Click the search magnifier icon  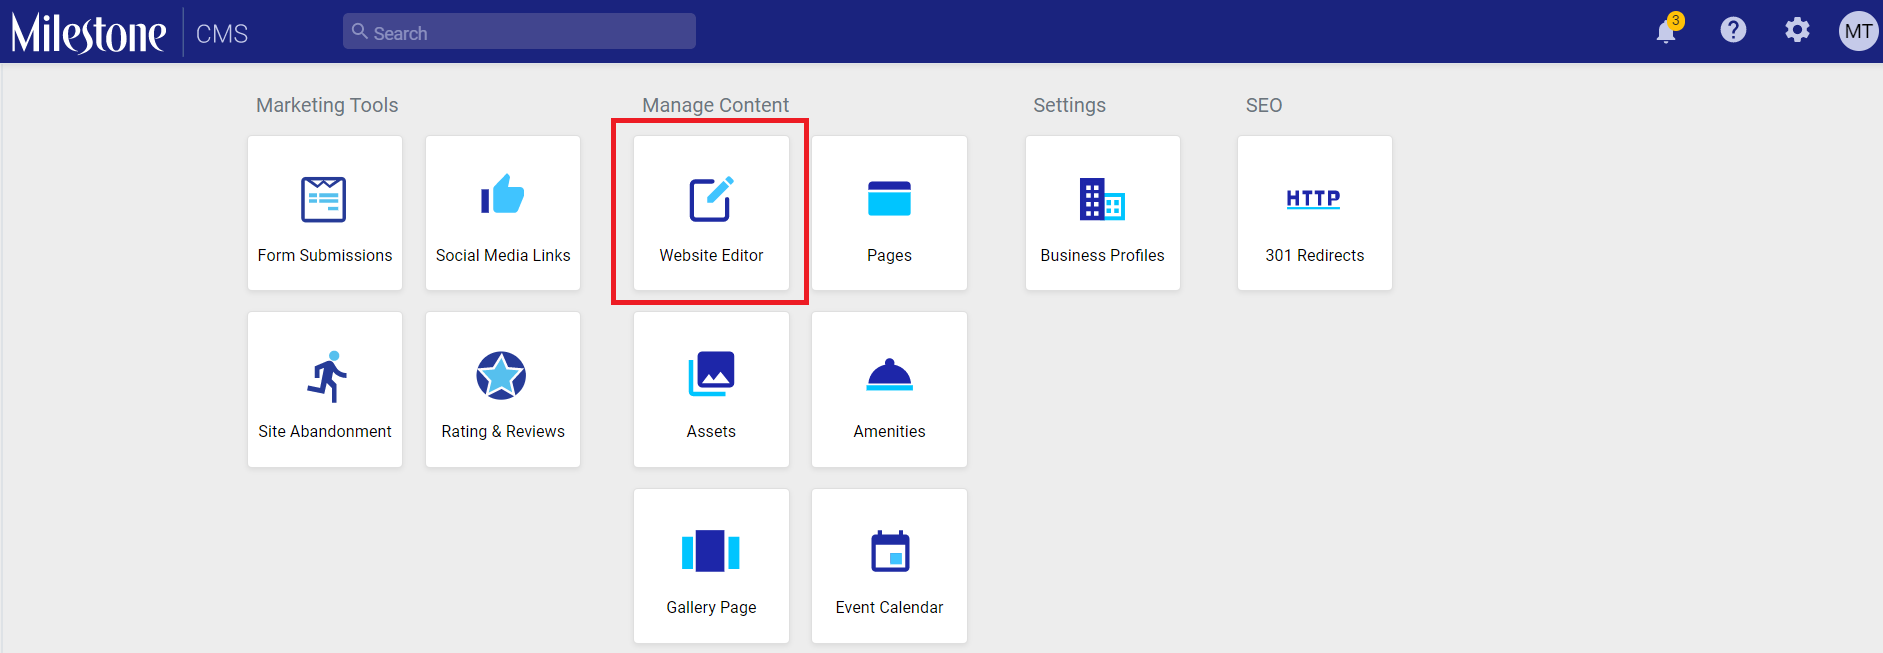360,31
